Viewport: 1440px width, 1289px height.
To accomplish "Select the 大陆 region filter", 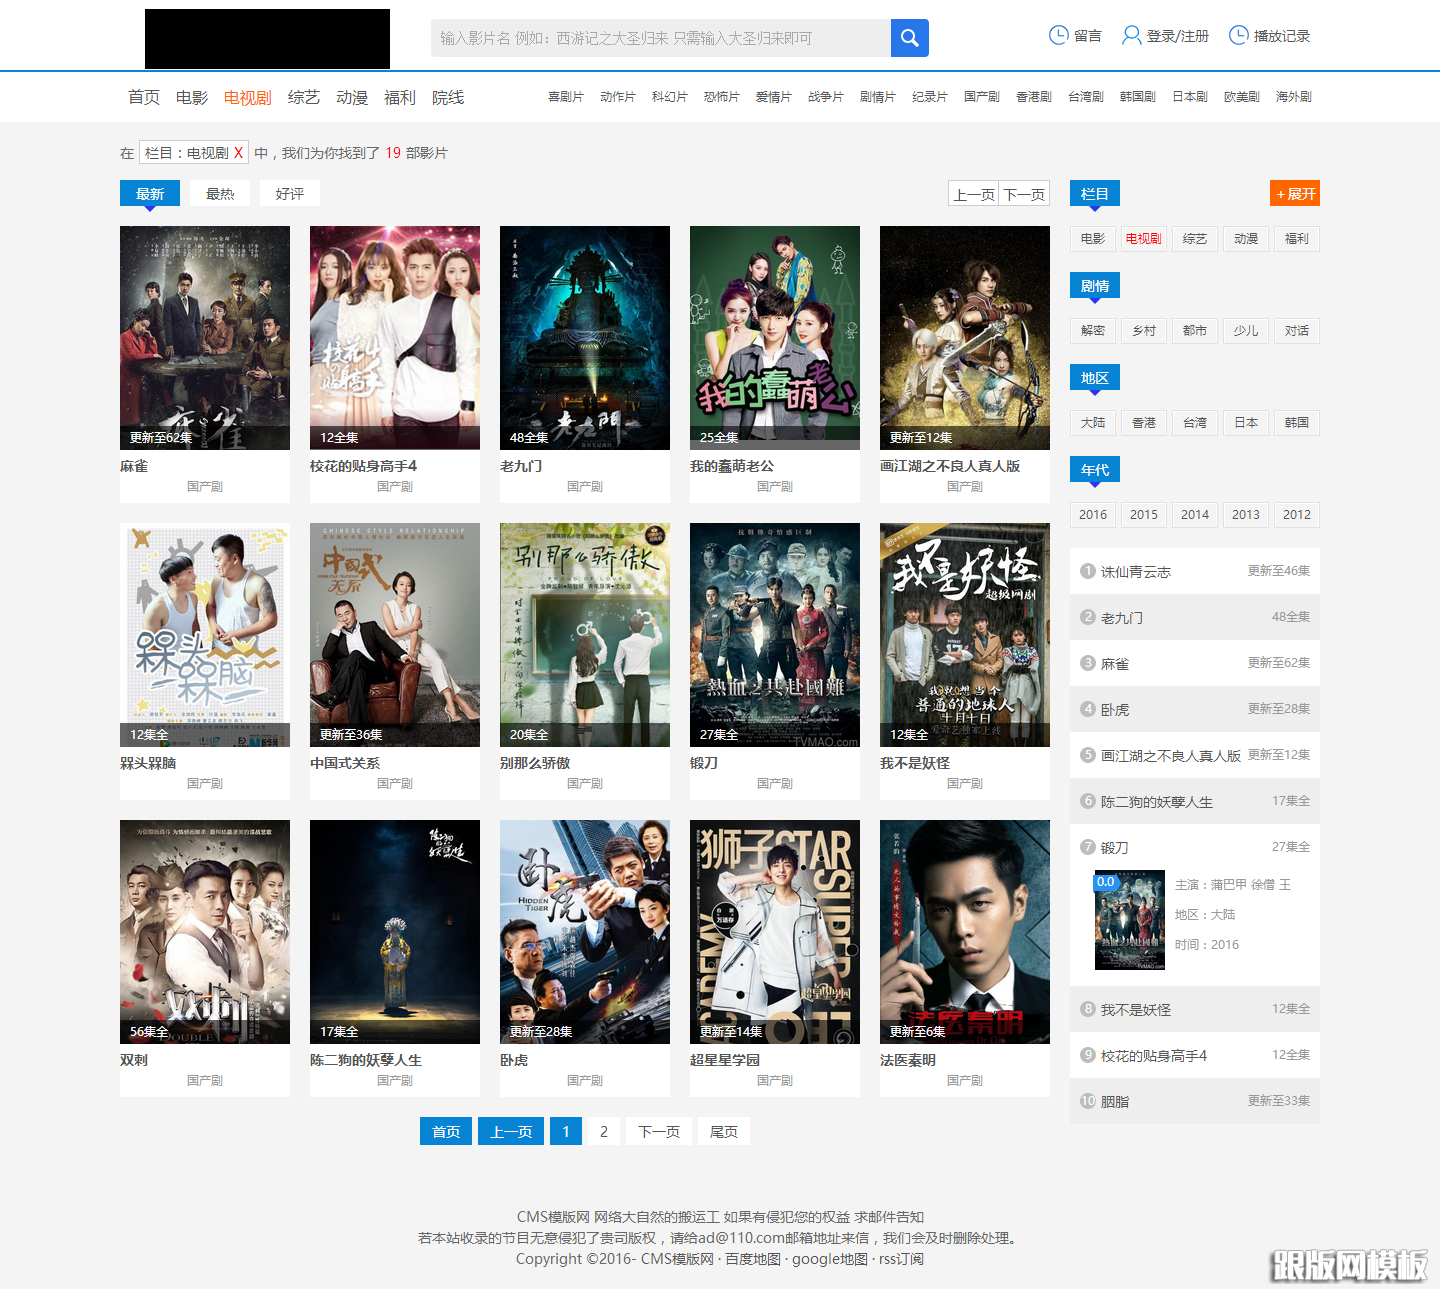I will (x=1093, y=423).
